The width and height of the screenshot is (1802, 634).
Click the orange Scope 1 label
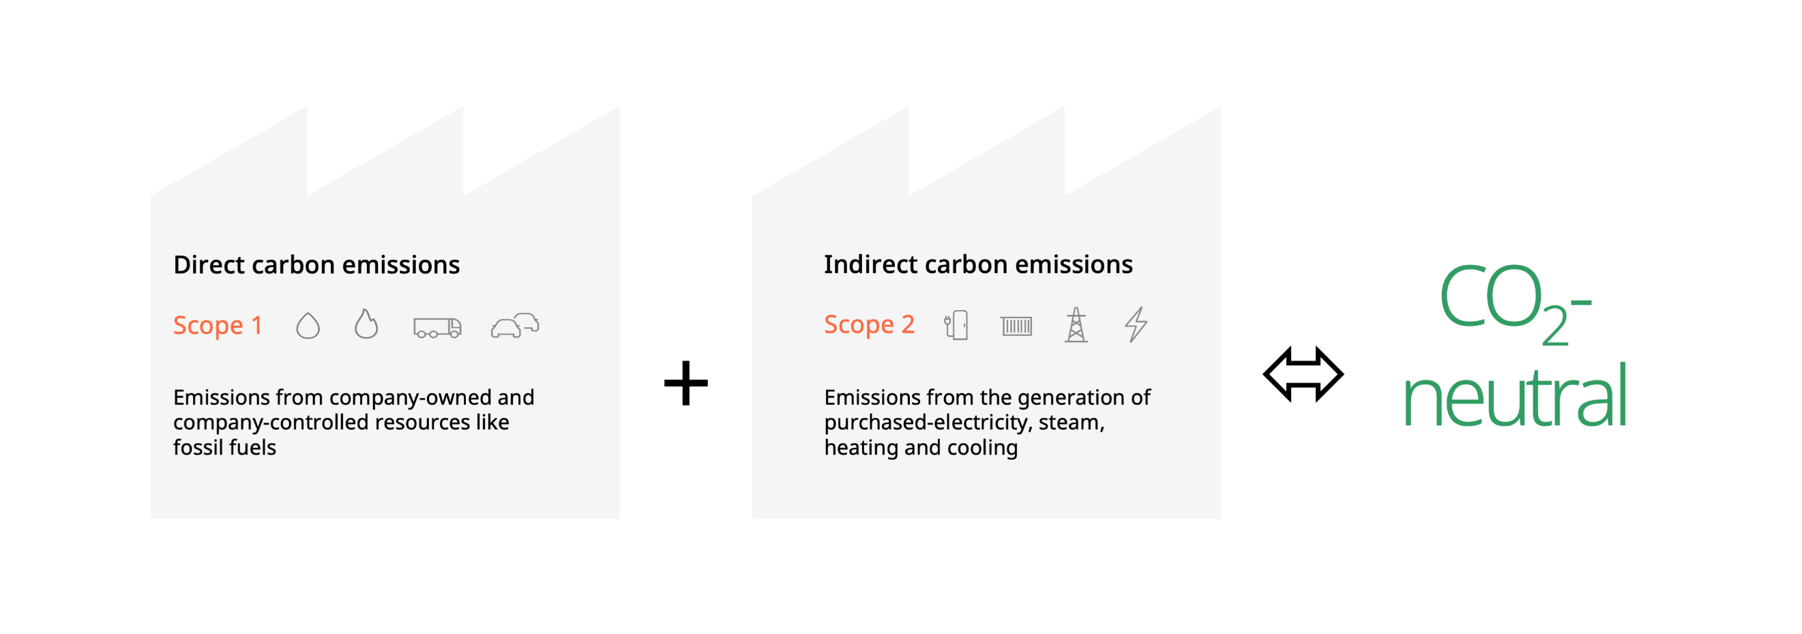[x=218, y=326]
